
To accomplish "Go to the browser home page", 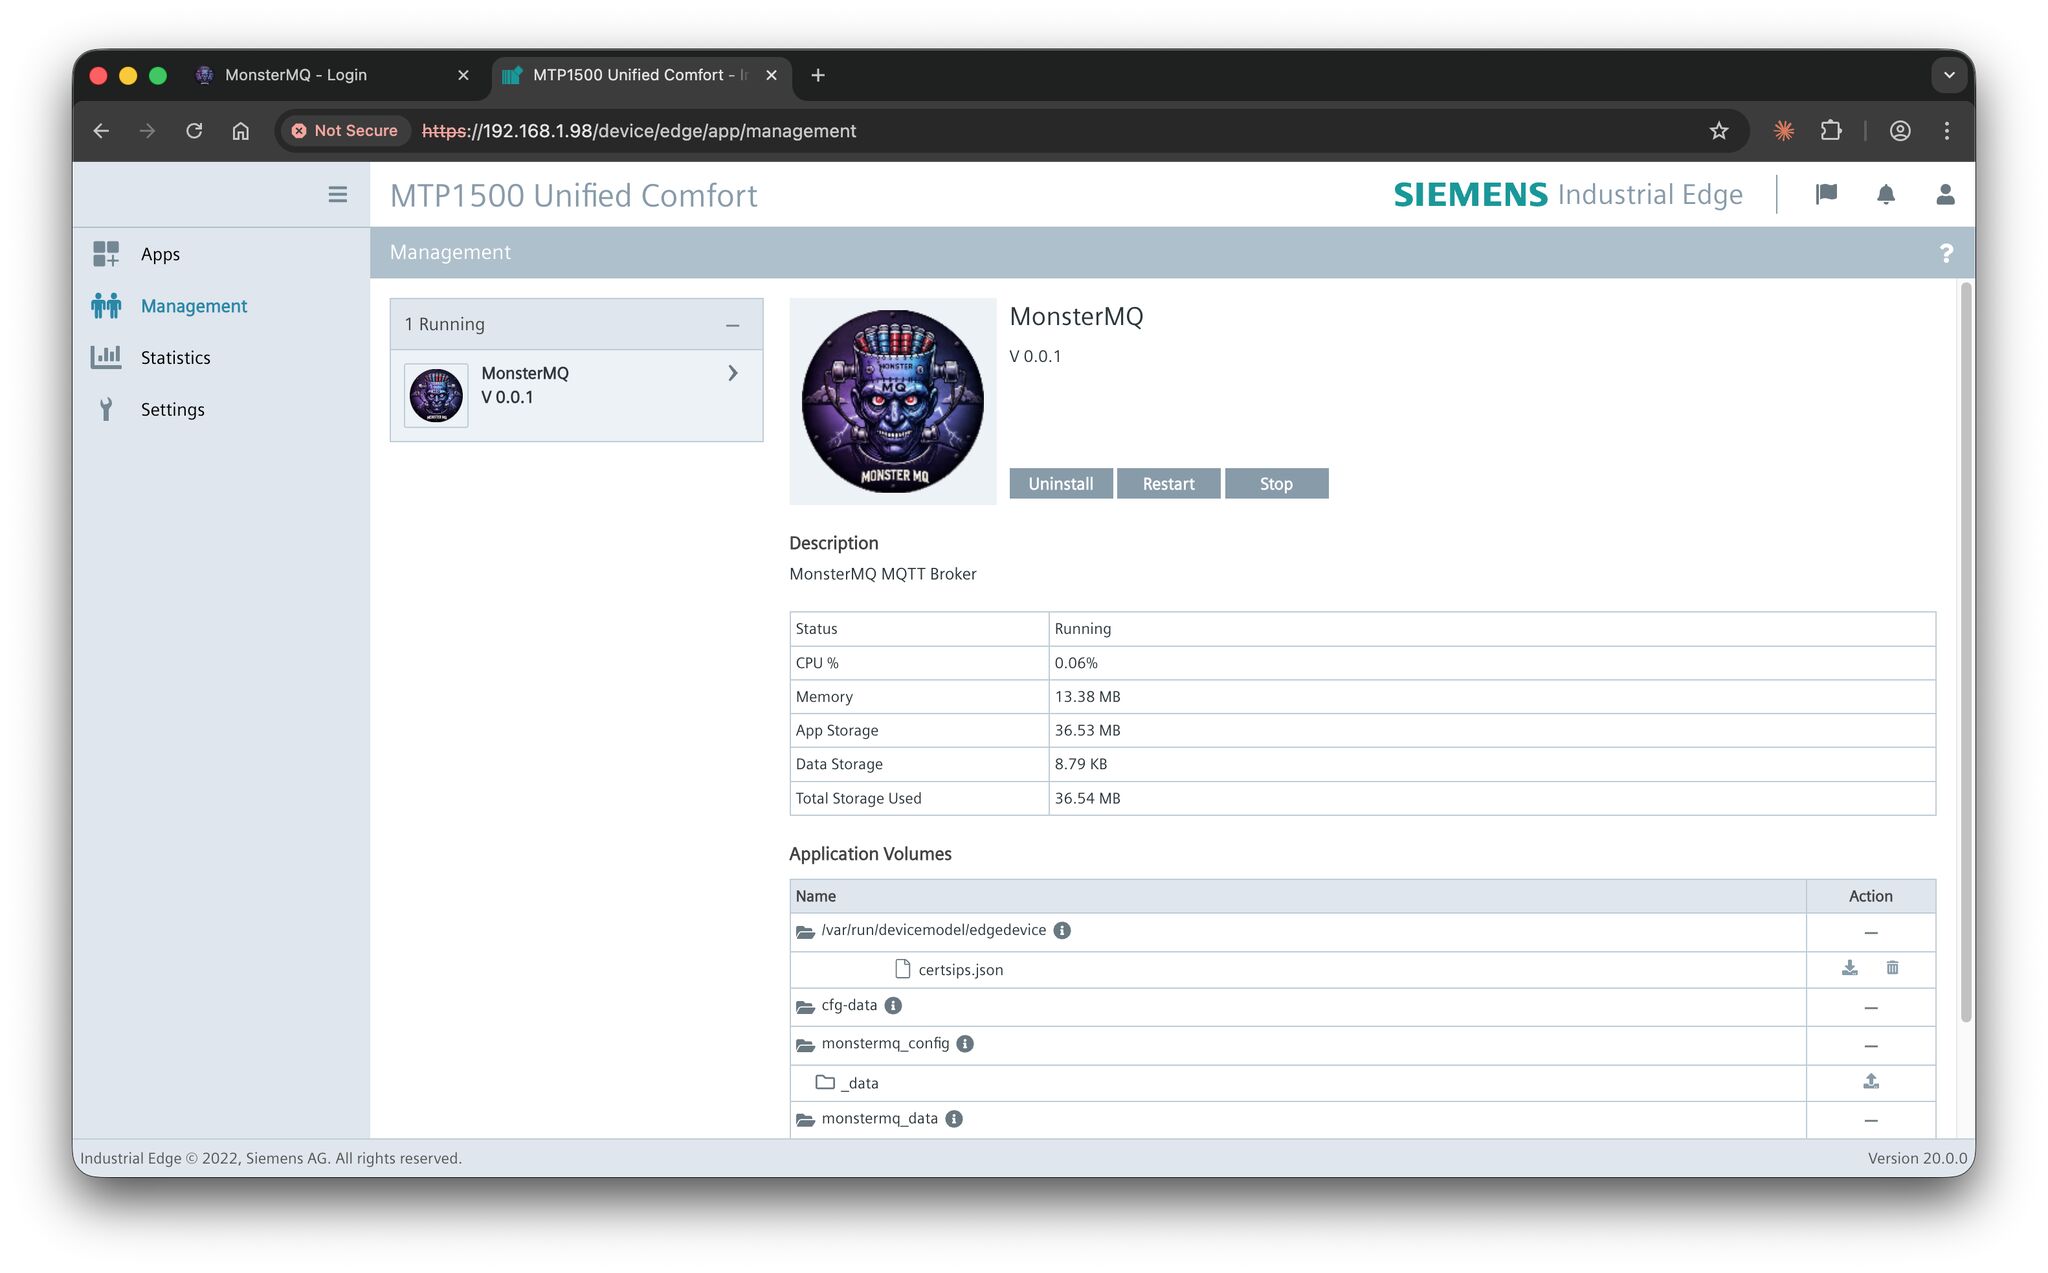I will point(241,131).
